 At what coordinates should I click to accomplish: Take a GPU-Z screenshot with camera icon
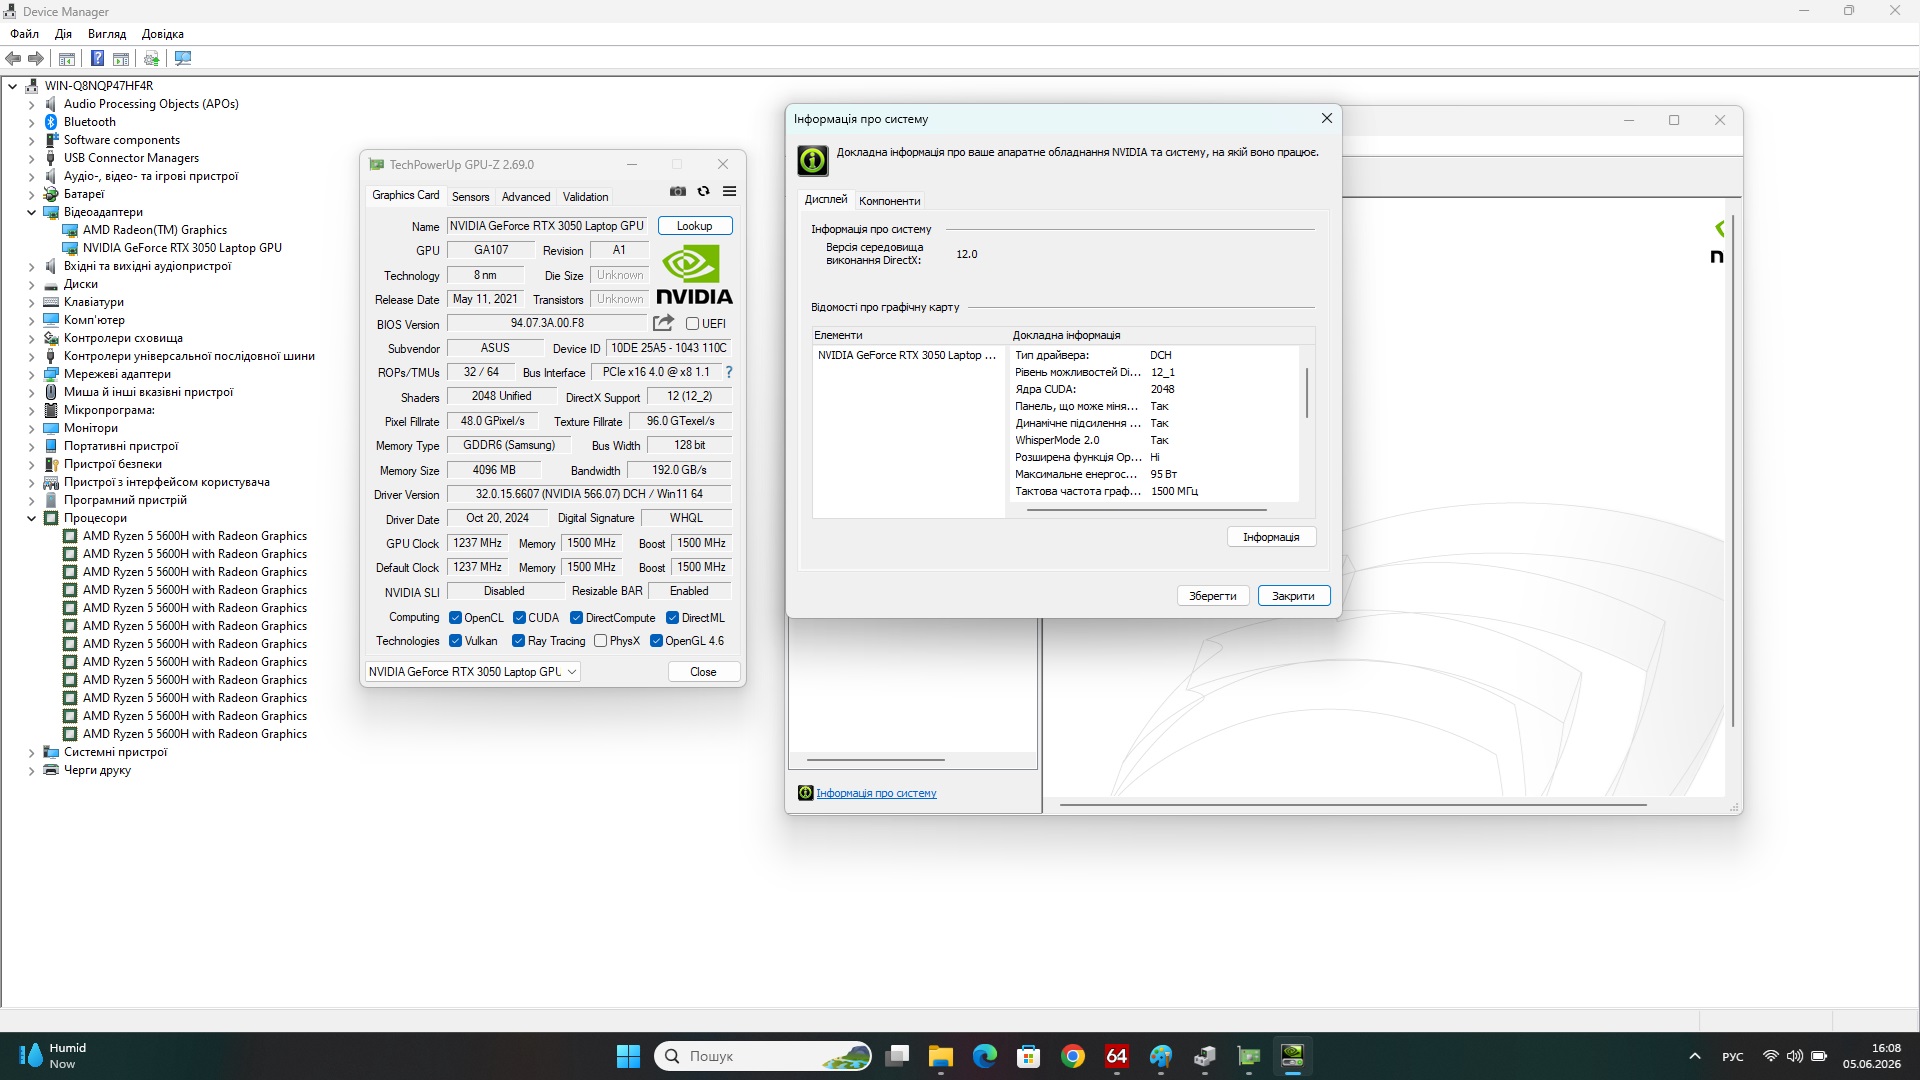678,191
